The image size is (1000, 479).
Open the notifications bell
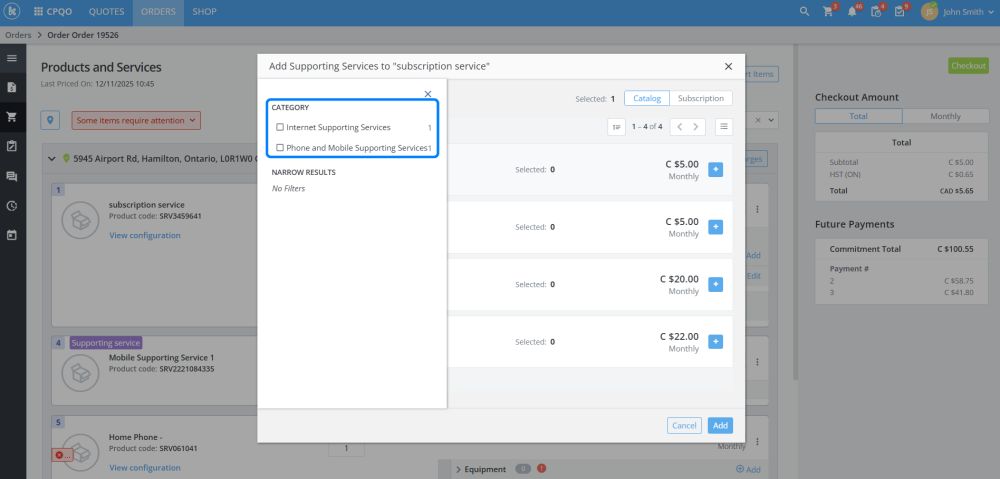(x=852, y=11)
